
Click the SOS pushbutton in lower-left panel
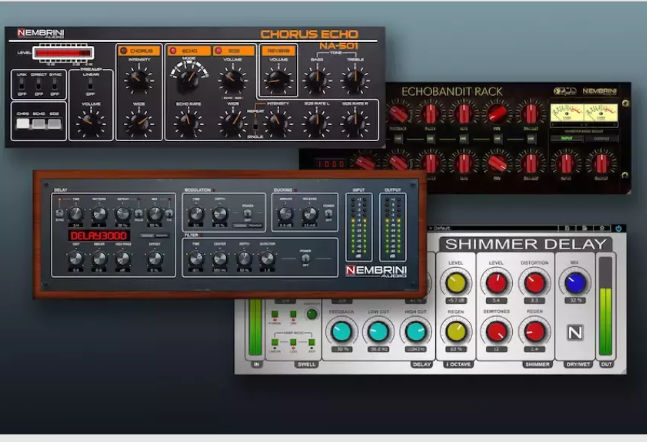(x=54, y=123)
